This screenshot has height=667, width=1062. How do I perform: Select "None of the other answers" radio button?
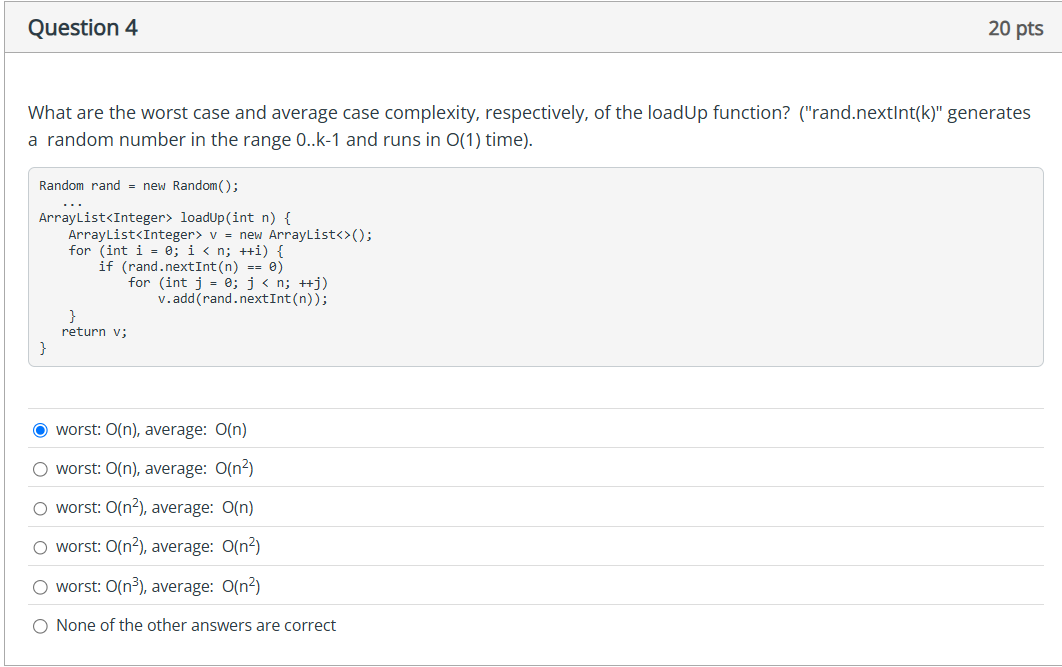pos(40,626)
